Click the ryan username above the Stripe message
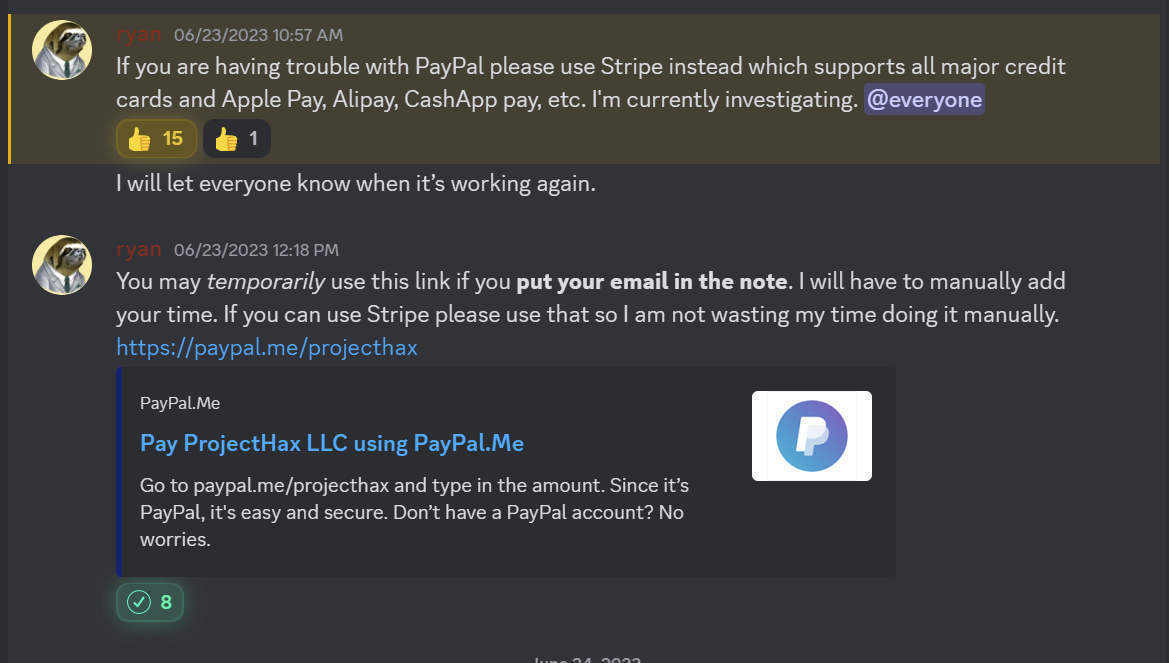The image size is (1169, 663). (x=138, y=35)
